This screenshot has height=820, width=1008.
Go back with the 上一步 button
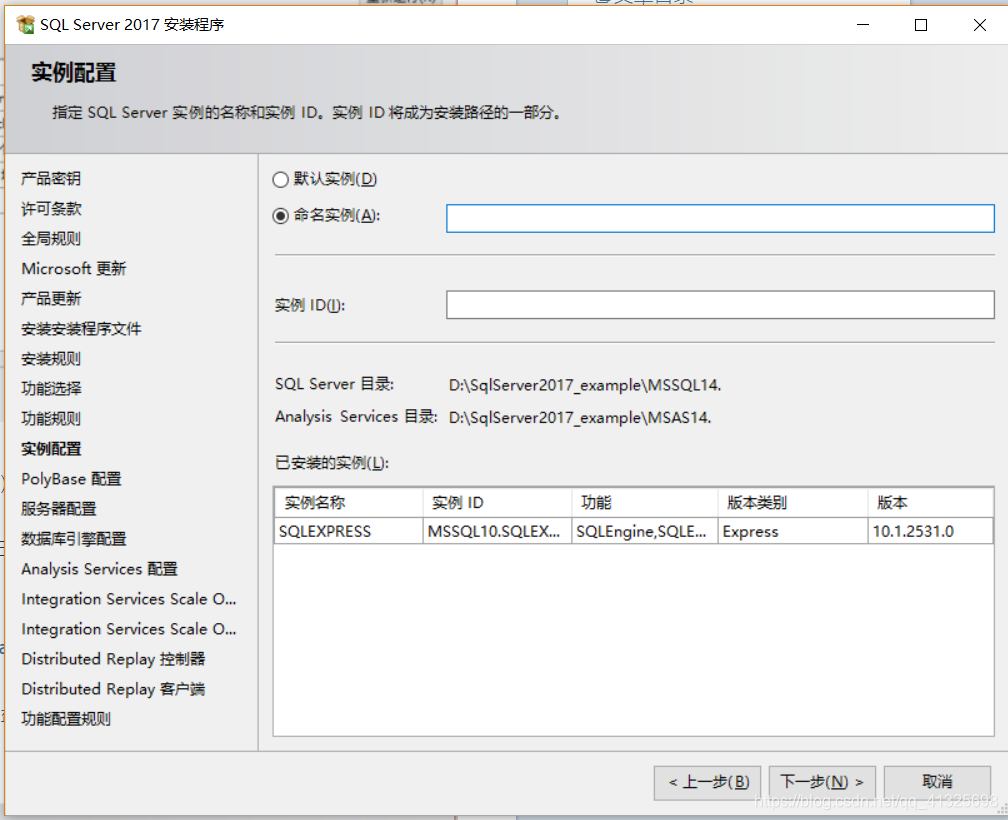click(x=707, y=782)
